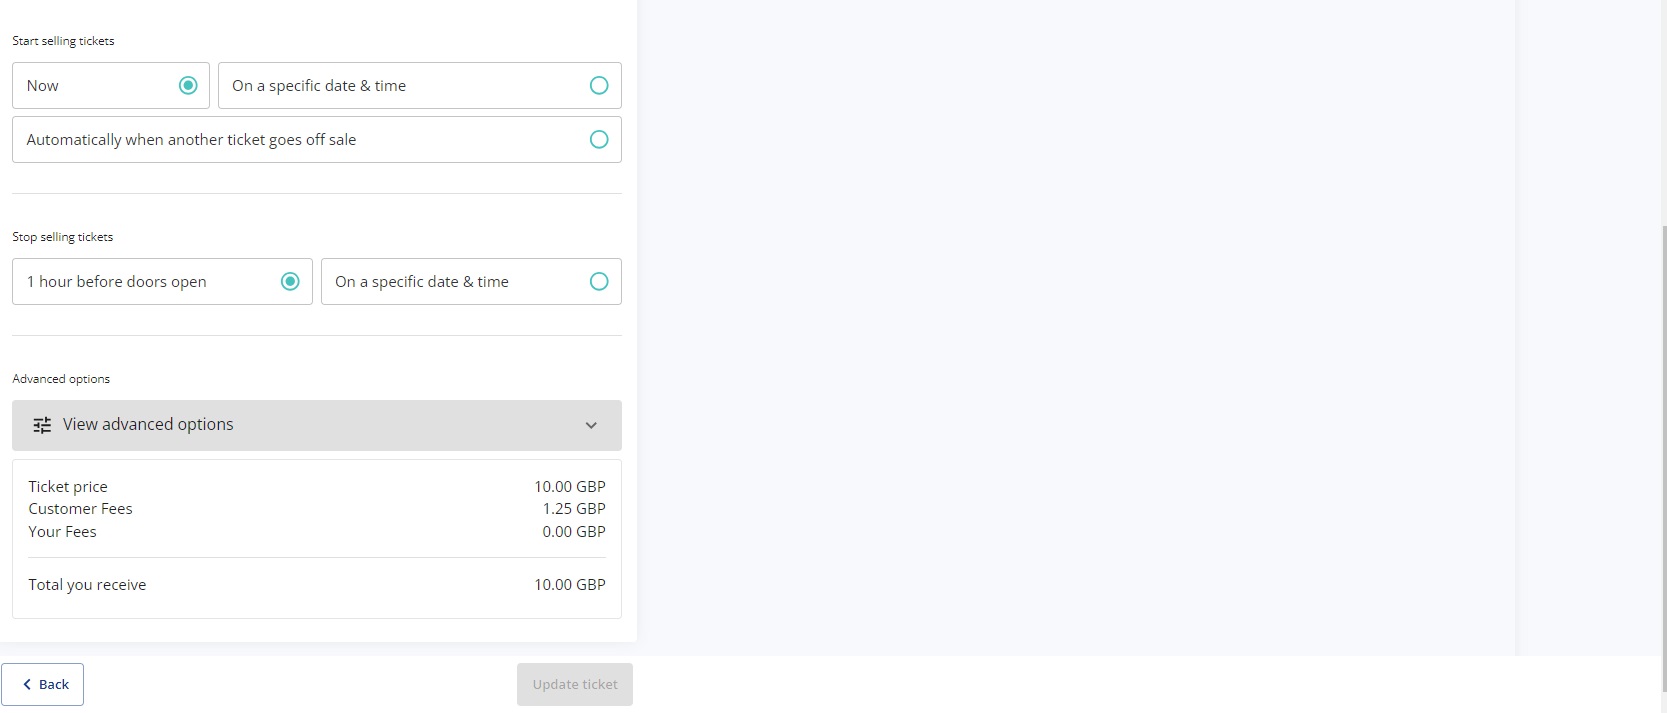Click the Customer Fees label
Image resolution: width=1667 pixels, height=713 pixels.
80,509
